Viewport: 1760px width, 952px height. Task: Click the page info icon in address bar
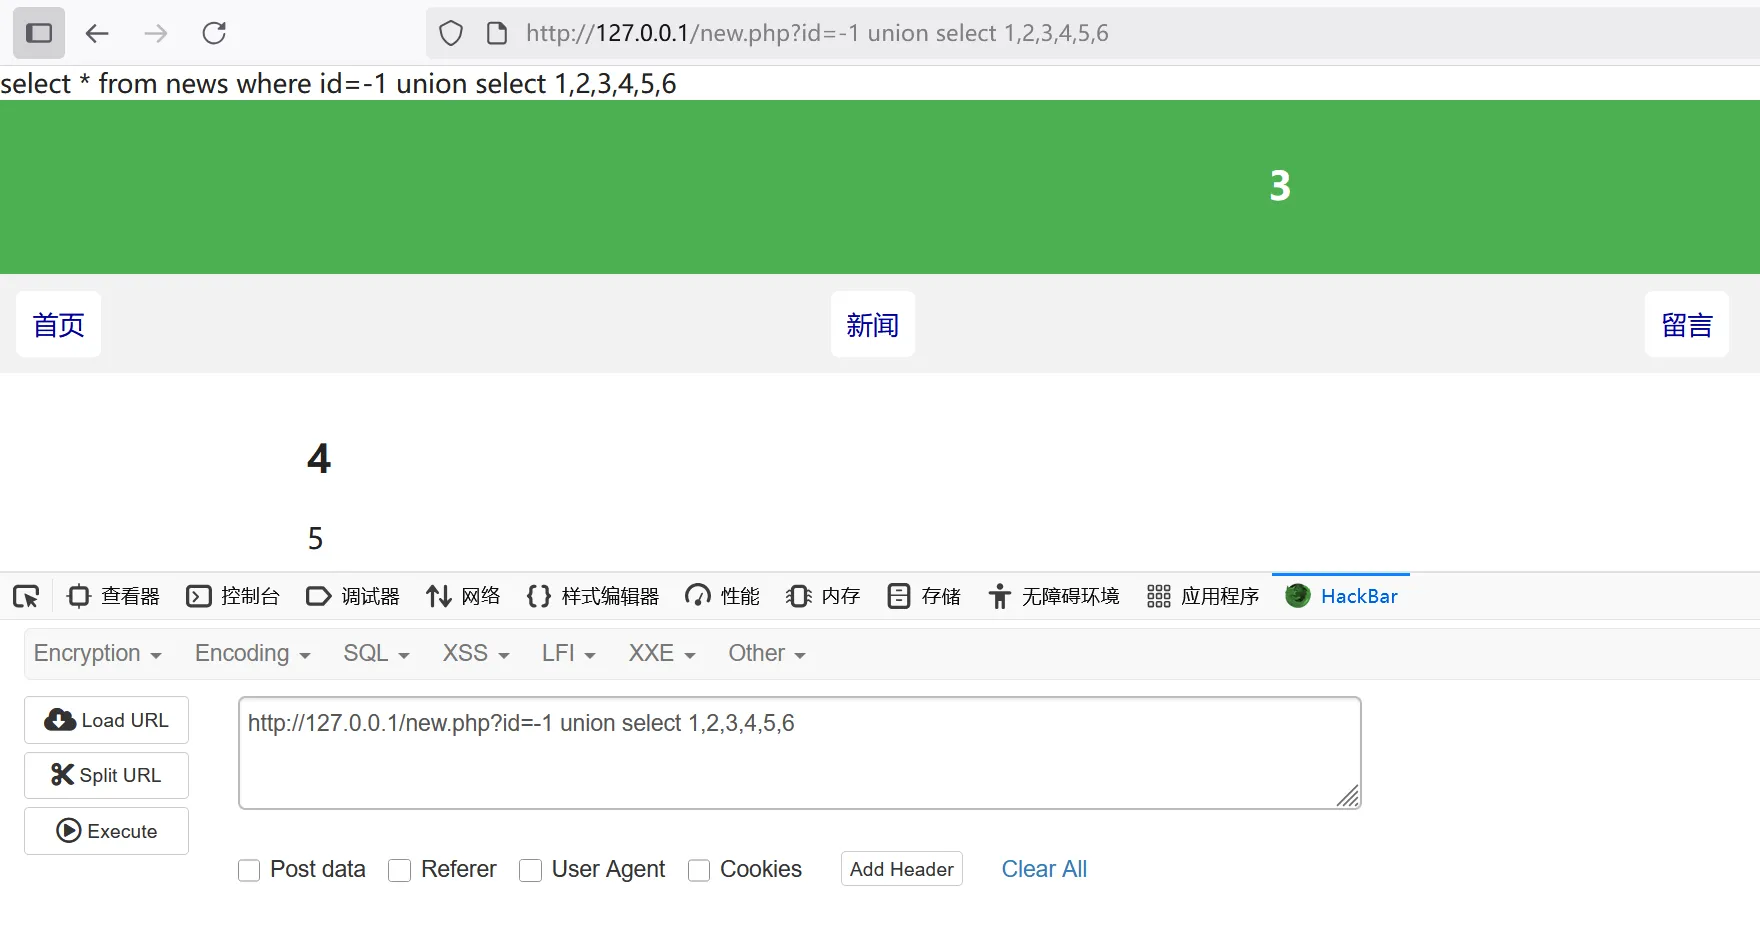pyautogui.click(x=497, y=33)
